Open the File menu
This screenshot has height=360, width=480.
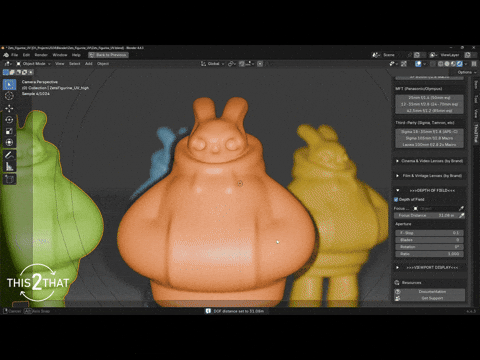pyautogui.click(x=15, y=55)
